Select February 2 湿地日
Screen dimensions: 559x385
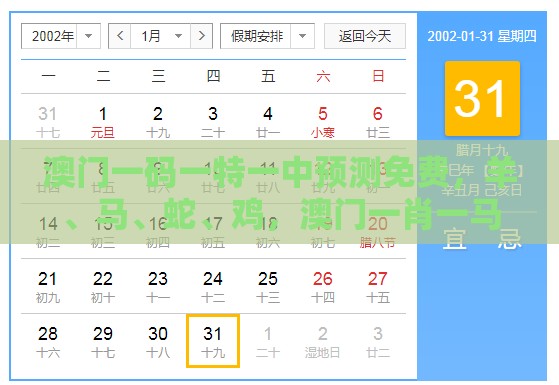(323, 342)
